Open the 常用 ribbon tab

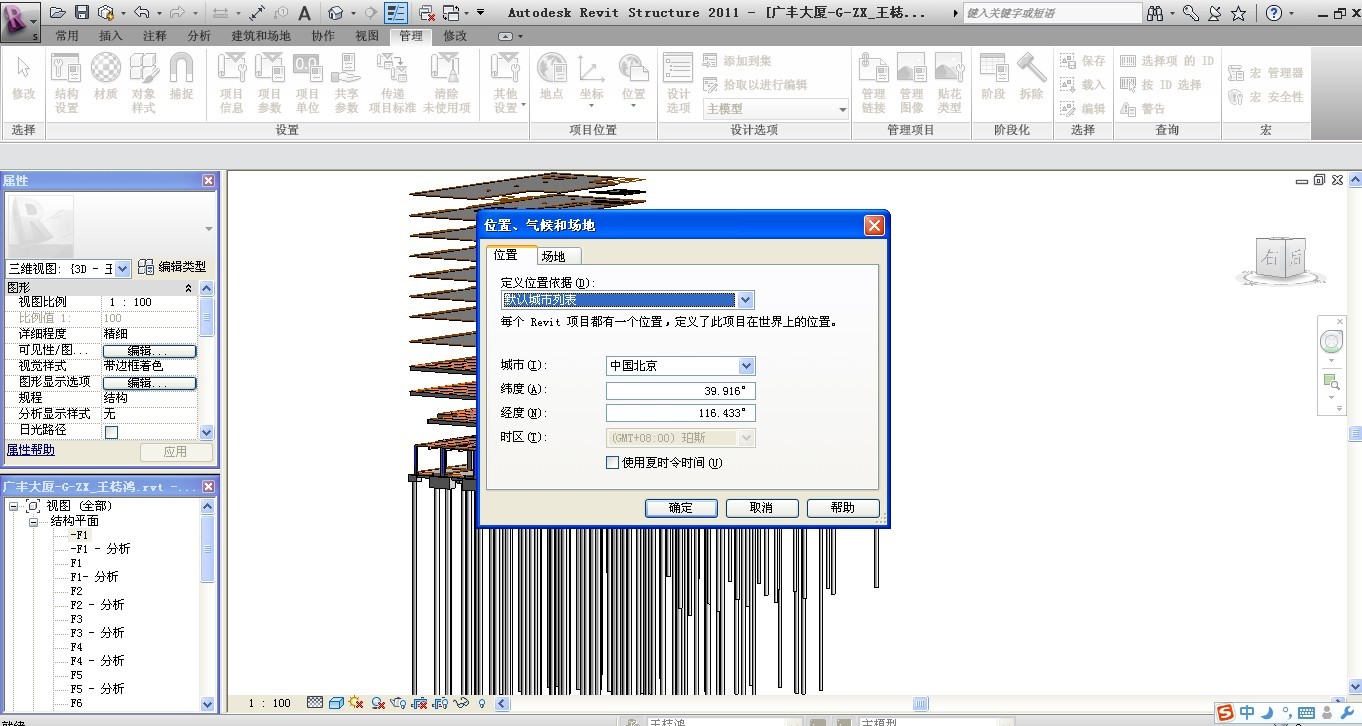[x=67, y=35]
